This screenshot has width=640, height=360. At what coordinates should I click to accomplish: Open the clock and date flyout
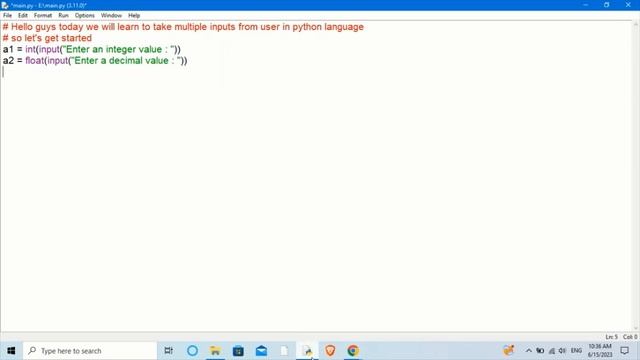tap(600, 351)
